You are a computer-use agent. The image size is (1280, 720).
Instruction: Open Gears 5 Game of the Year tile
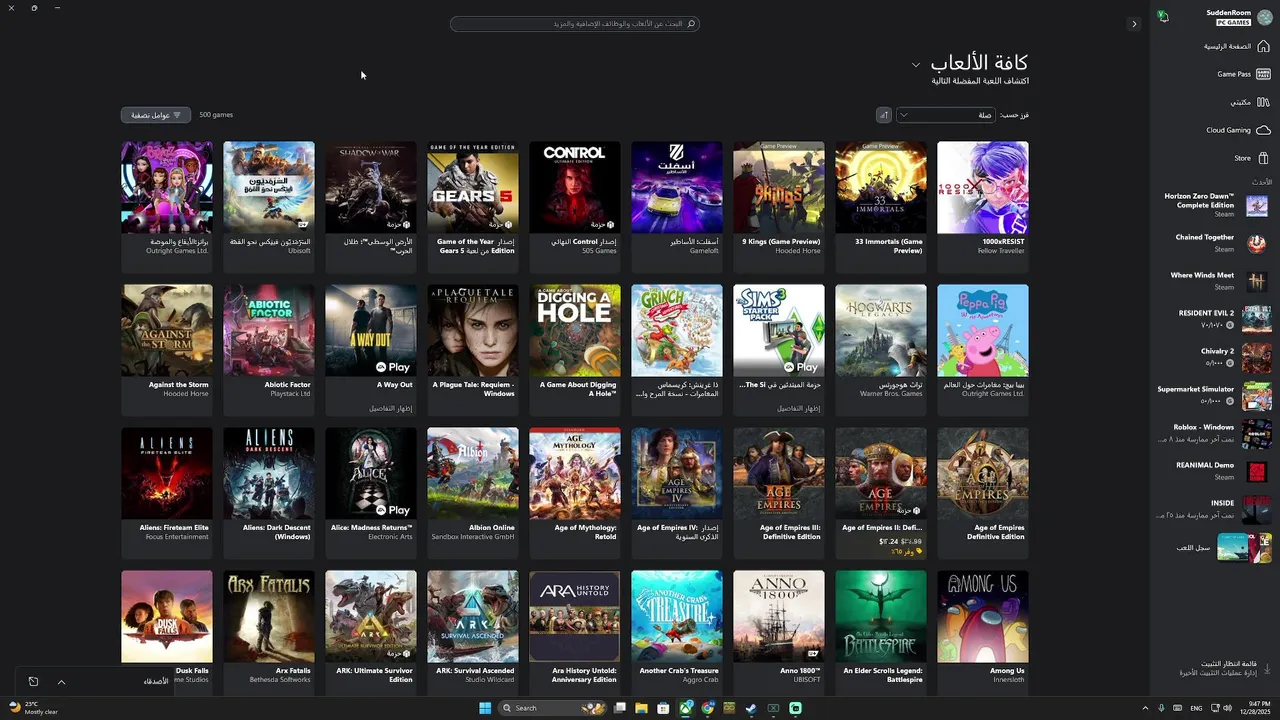tap(473, 206)
